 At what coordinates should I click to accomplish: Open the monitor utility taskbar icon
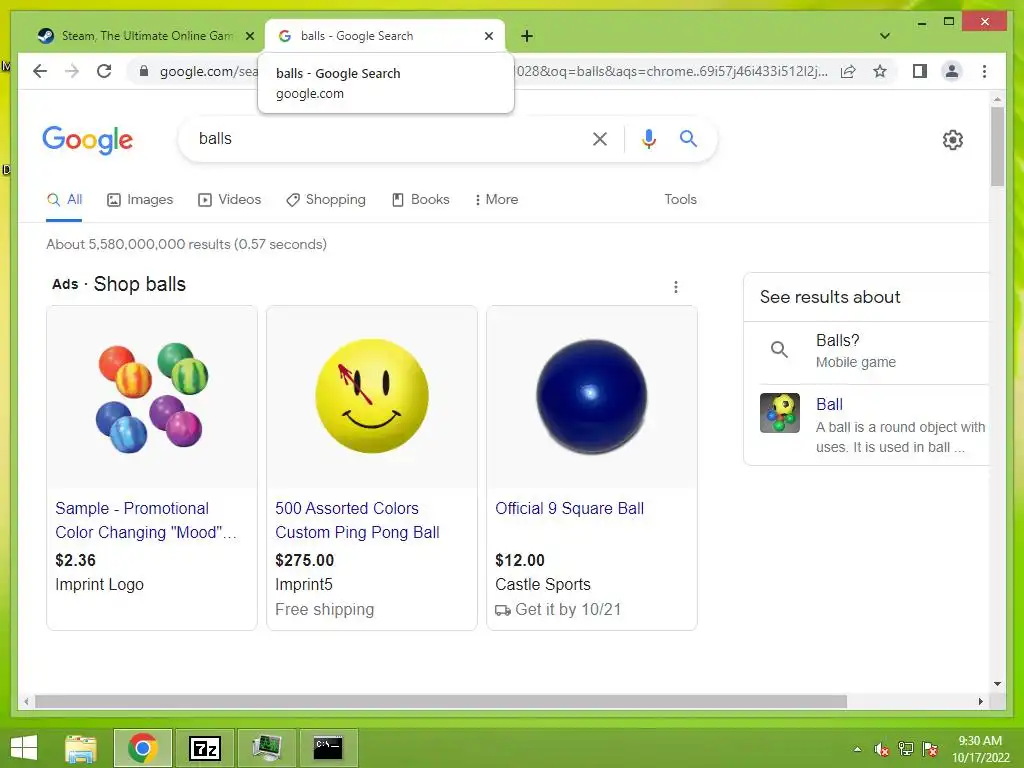coord(266,748)
